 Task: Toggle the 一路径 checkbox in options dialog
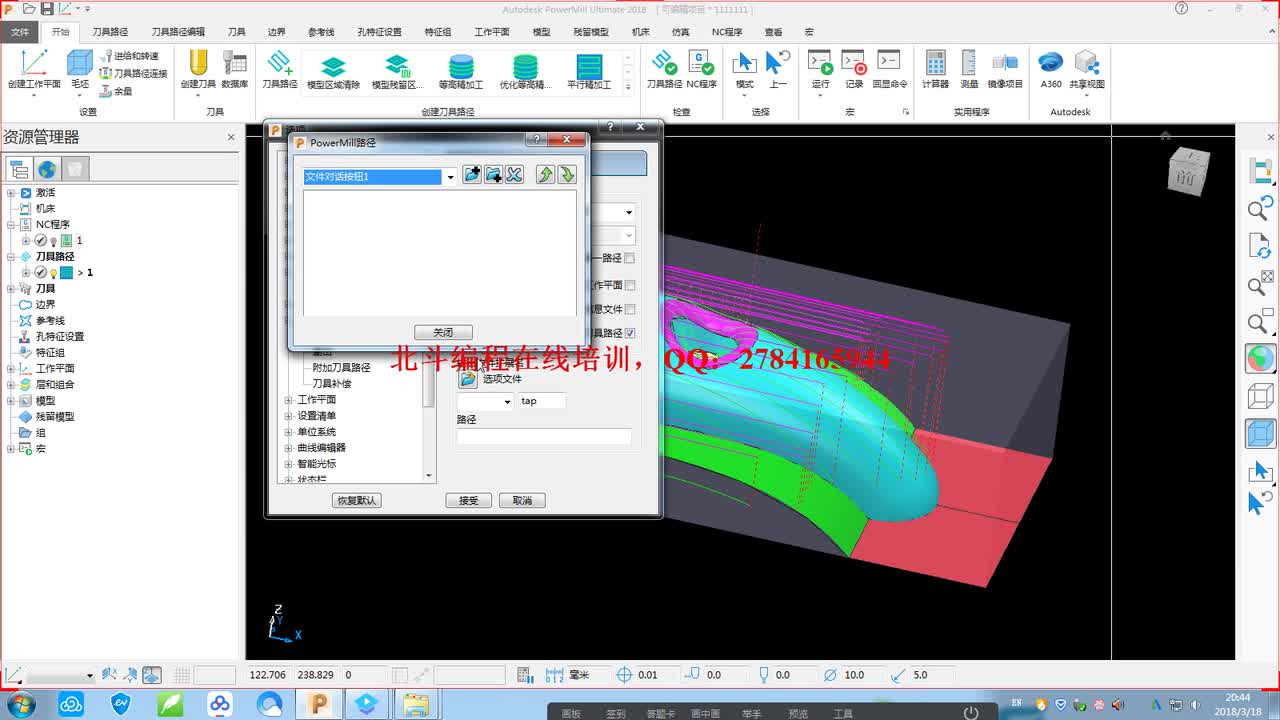[x=629, y=258]
